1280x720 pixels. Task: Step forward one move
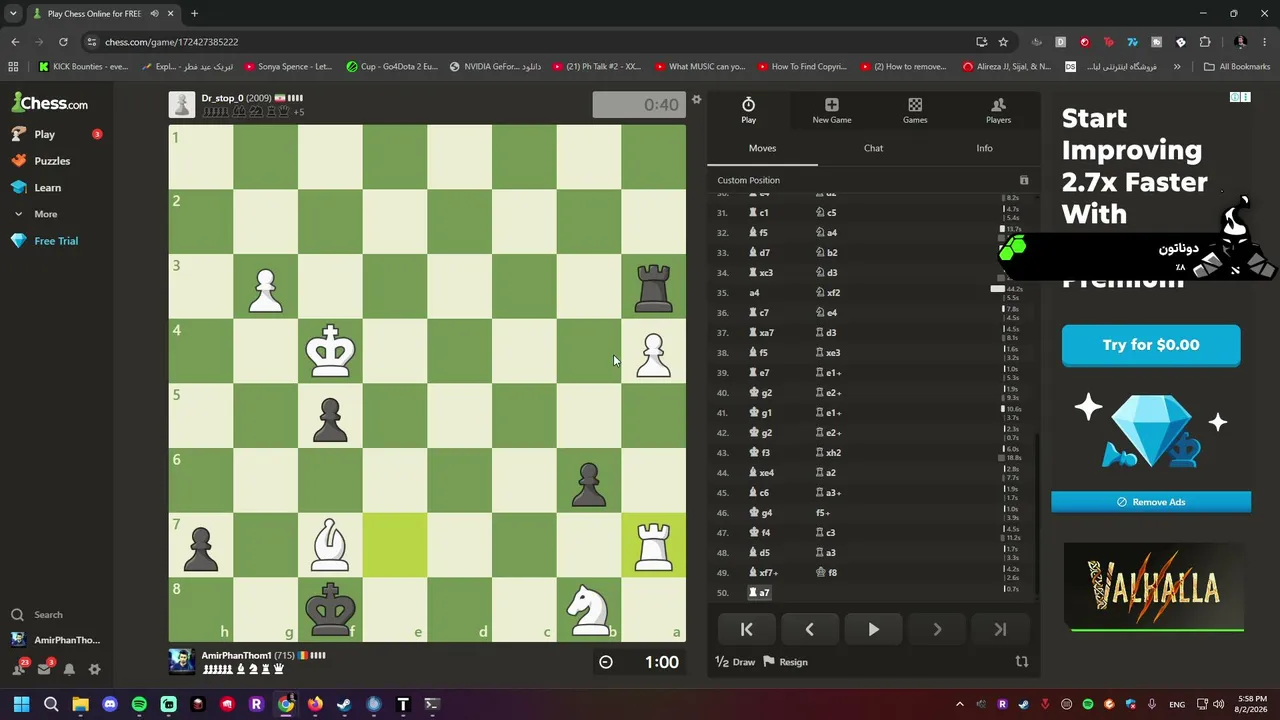click(x=937, y=629)
